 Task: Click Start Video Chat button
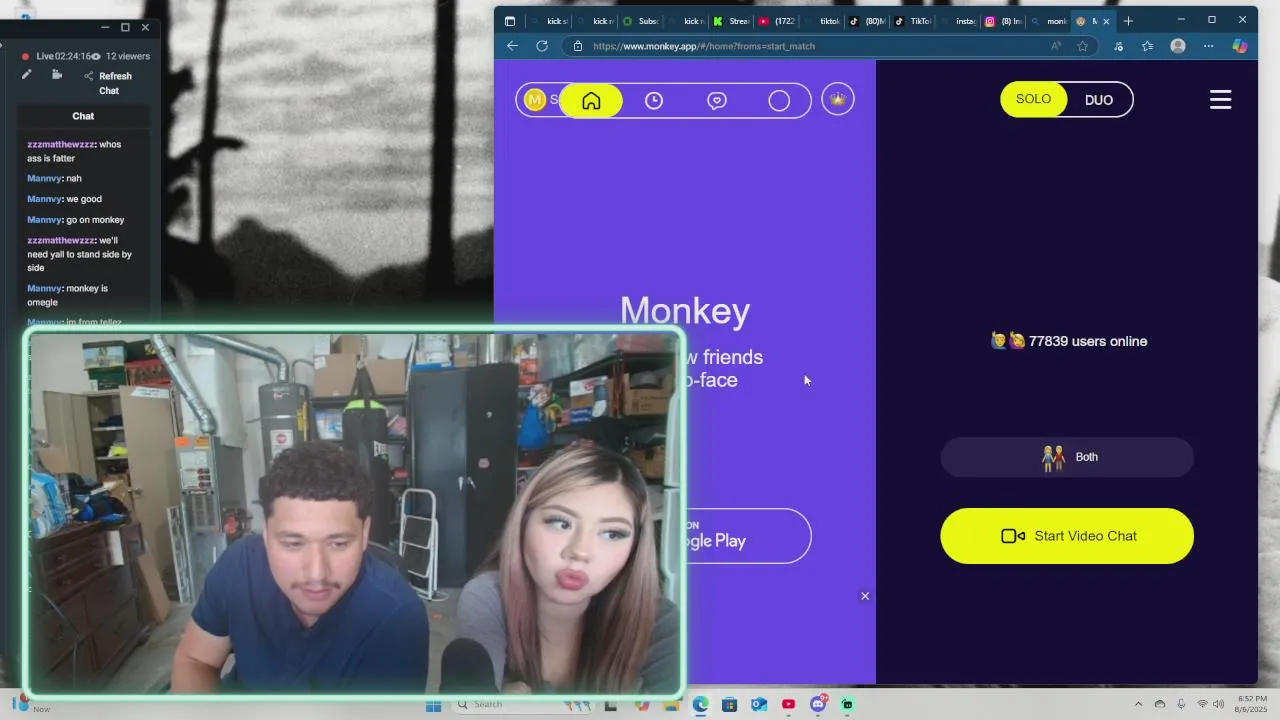pyautogui.click(x=1067, y=536)
